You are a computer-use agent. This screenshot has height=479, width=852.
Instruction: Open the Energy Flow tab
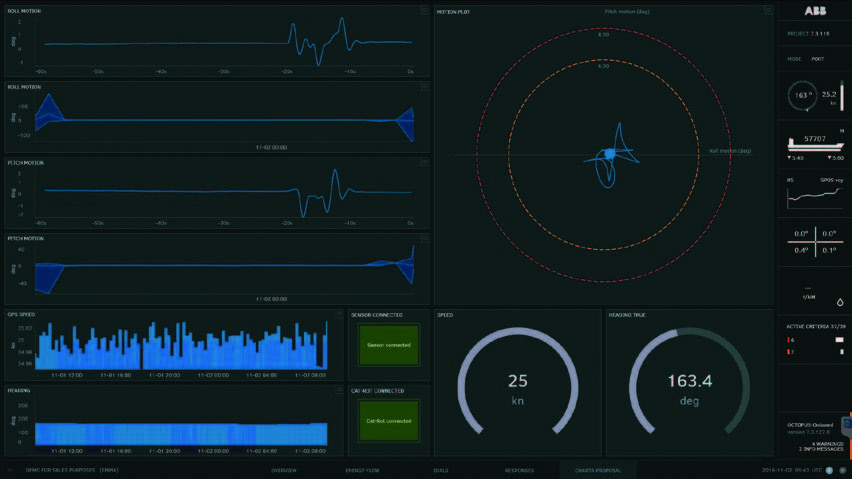click(x=360, y=470)
